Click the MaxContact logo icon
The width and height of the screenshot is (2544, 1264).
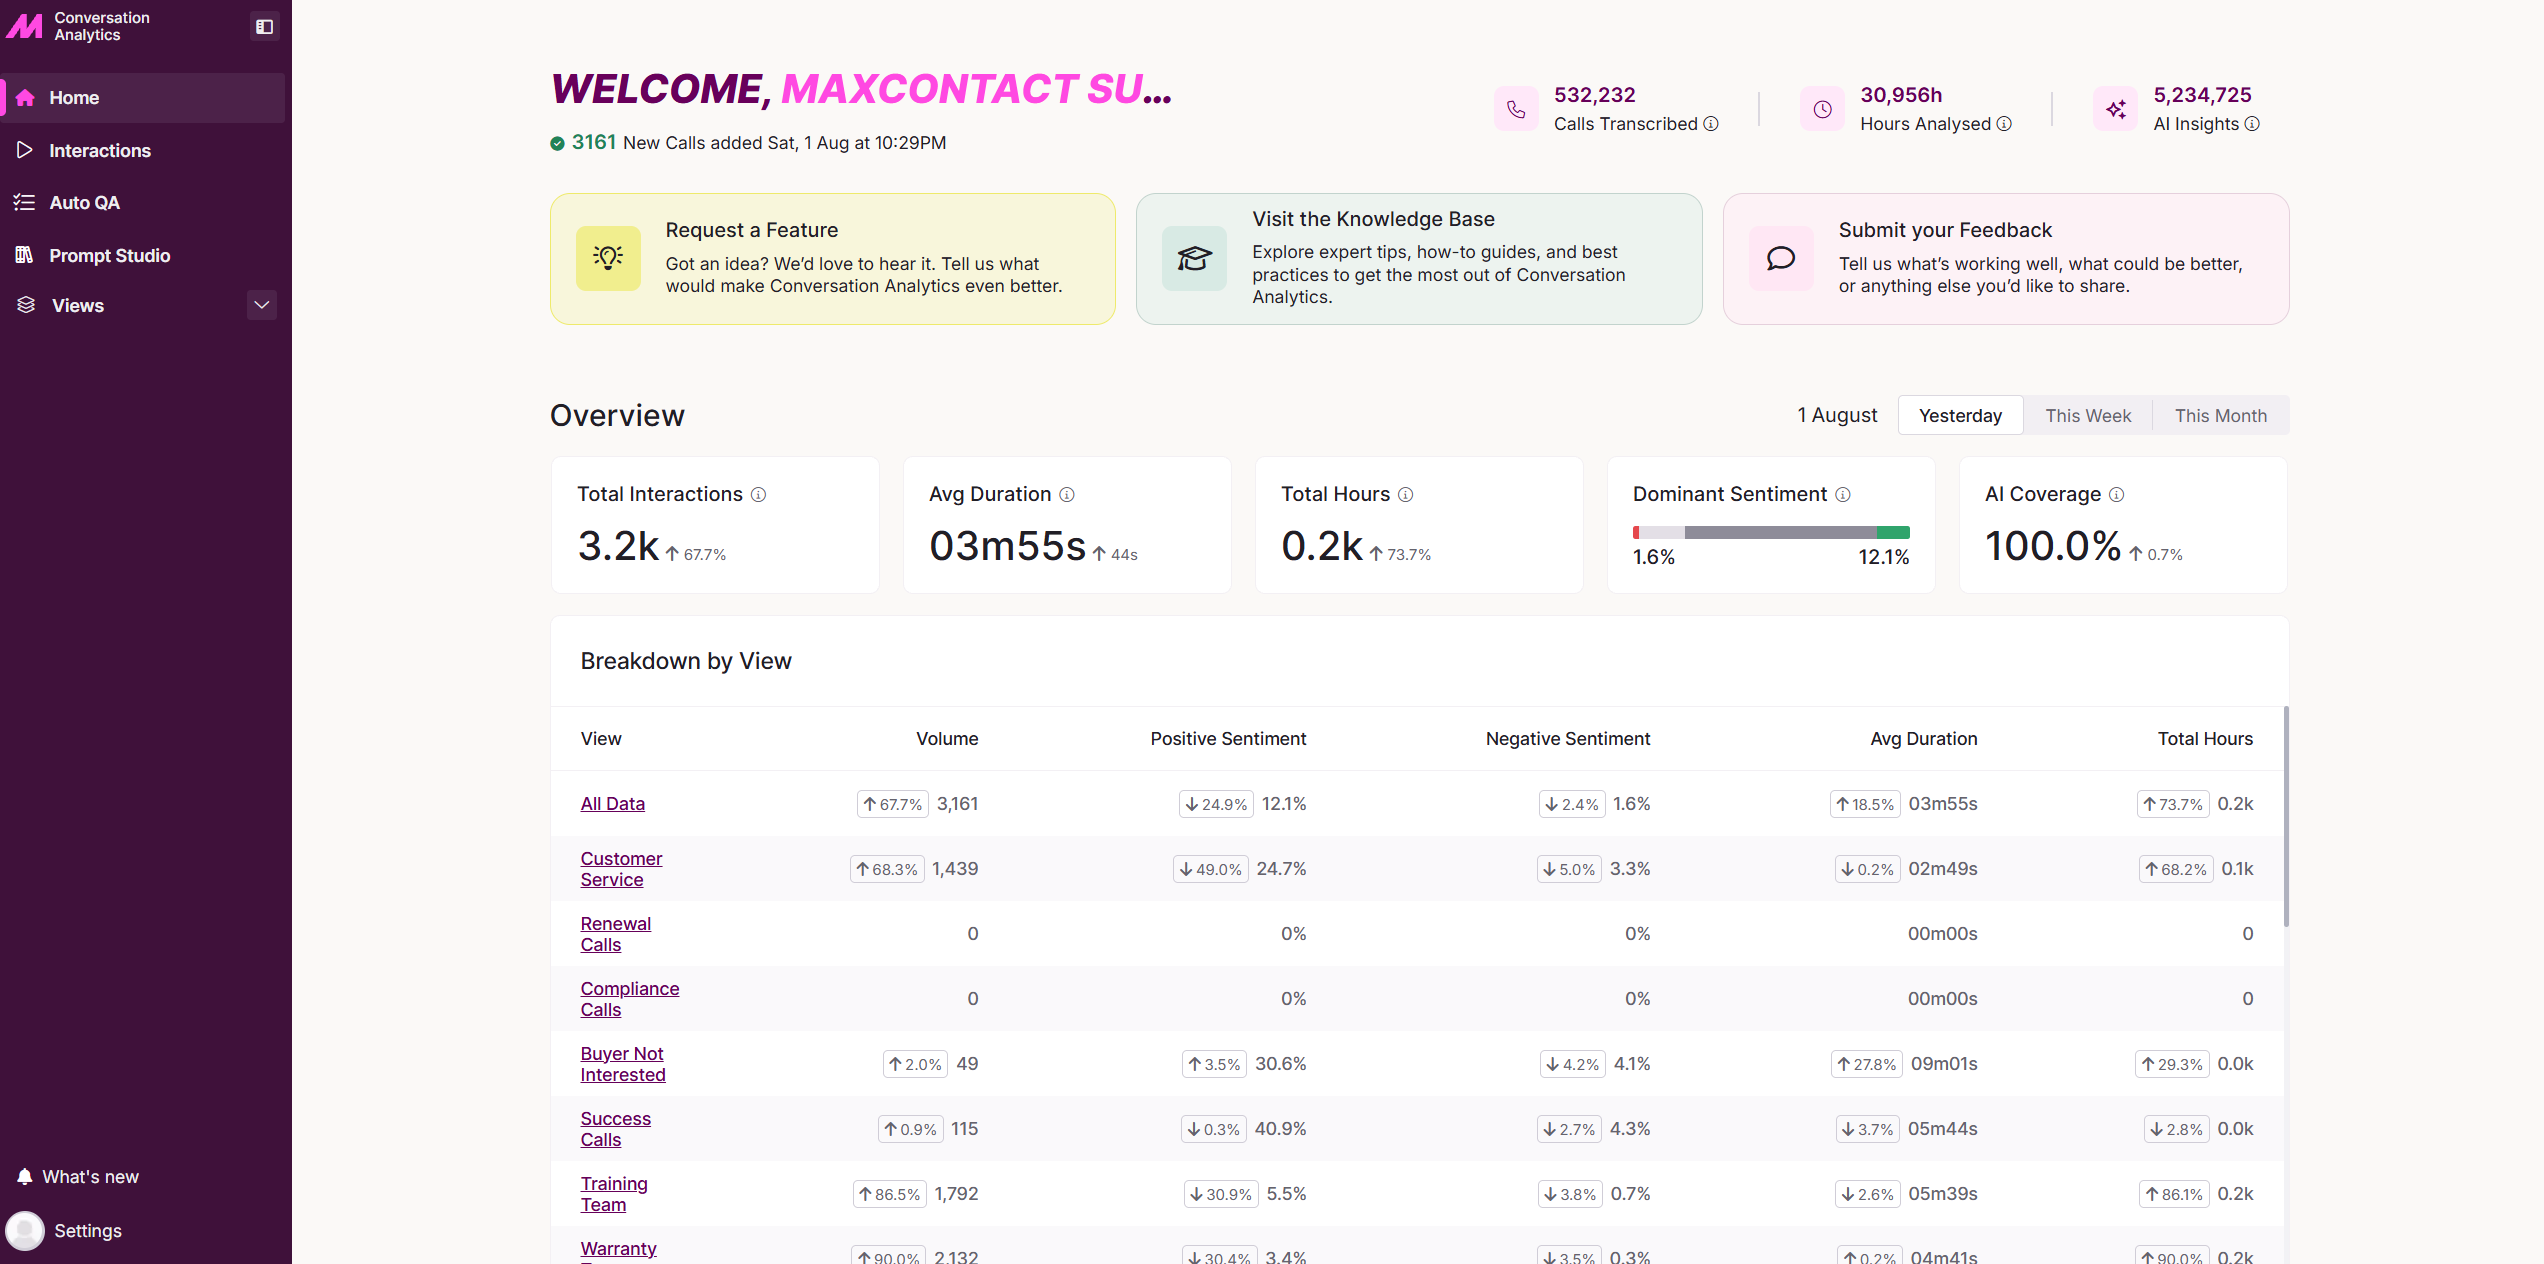(x=24, y=26)
